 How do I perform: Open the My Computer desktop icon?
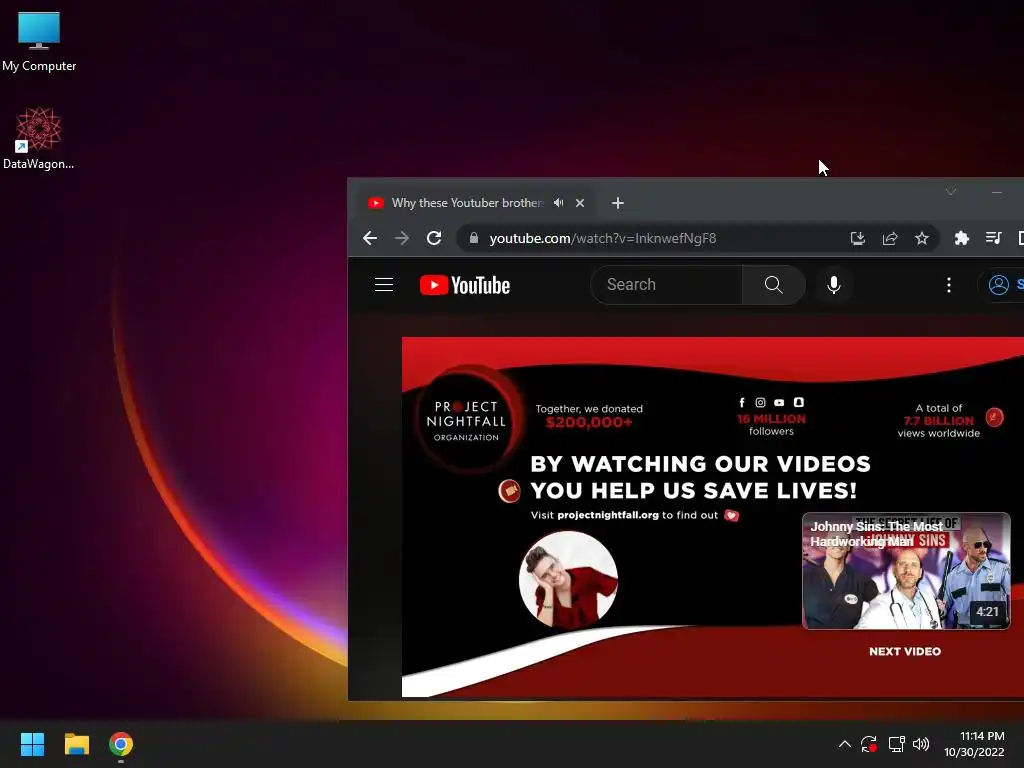[x=39, y=40]
